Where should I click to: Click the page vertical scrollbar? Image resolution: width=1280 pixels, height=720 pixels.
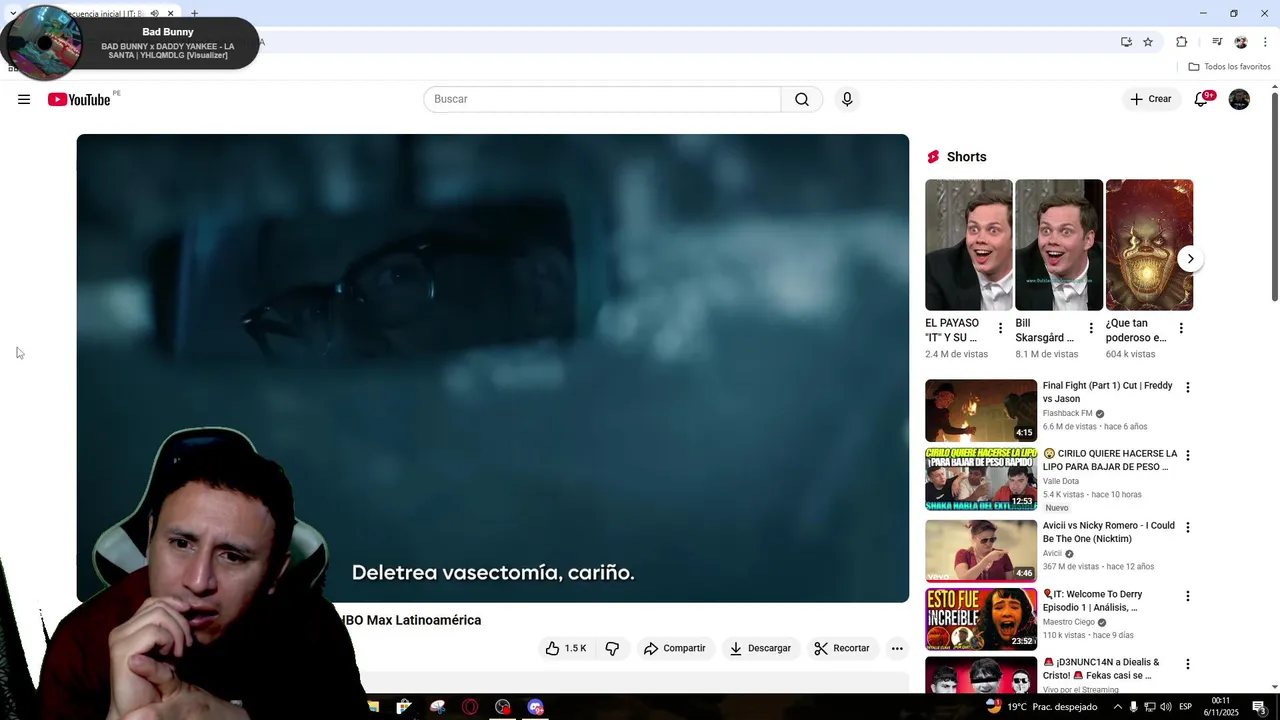coord(1274,195)
